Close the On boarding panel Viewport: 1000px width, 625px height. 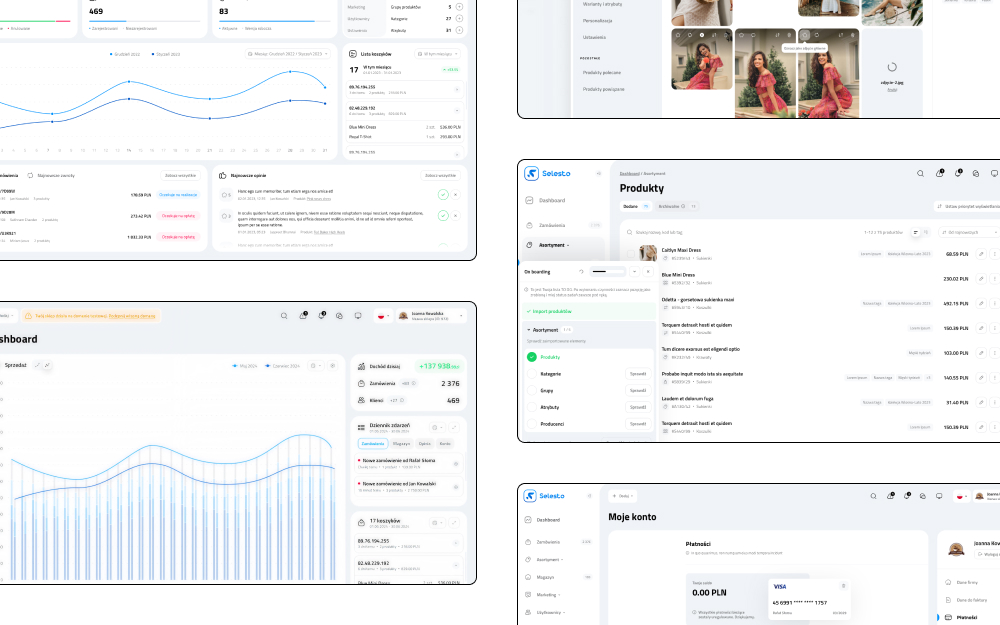point(647,271)
